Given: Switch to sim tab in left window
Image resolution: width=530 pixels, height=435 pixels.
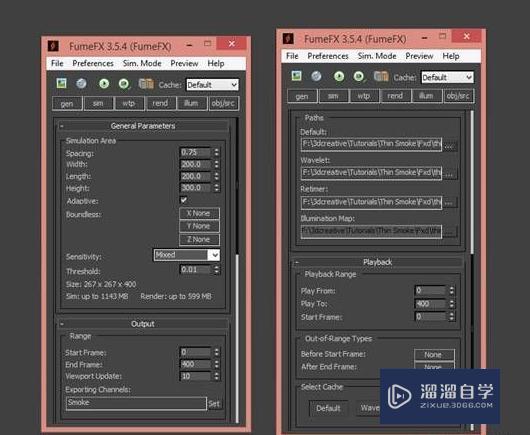Looking at the screenshot, I should coord(98,103).
